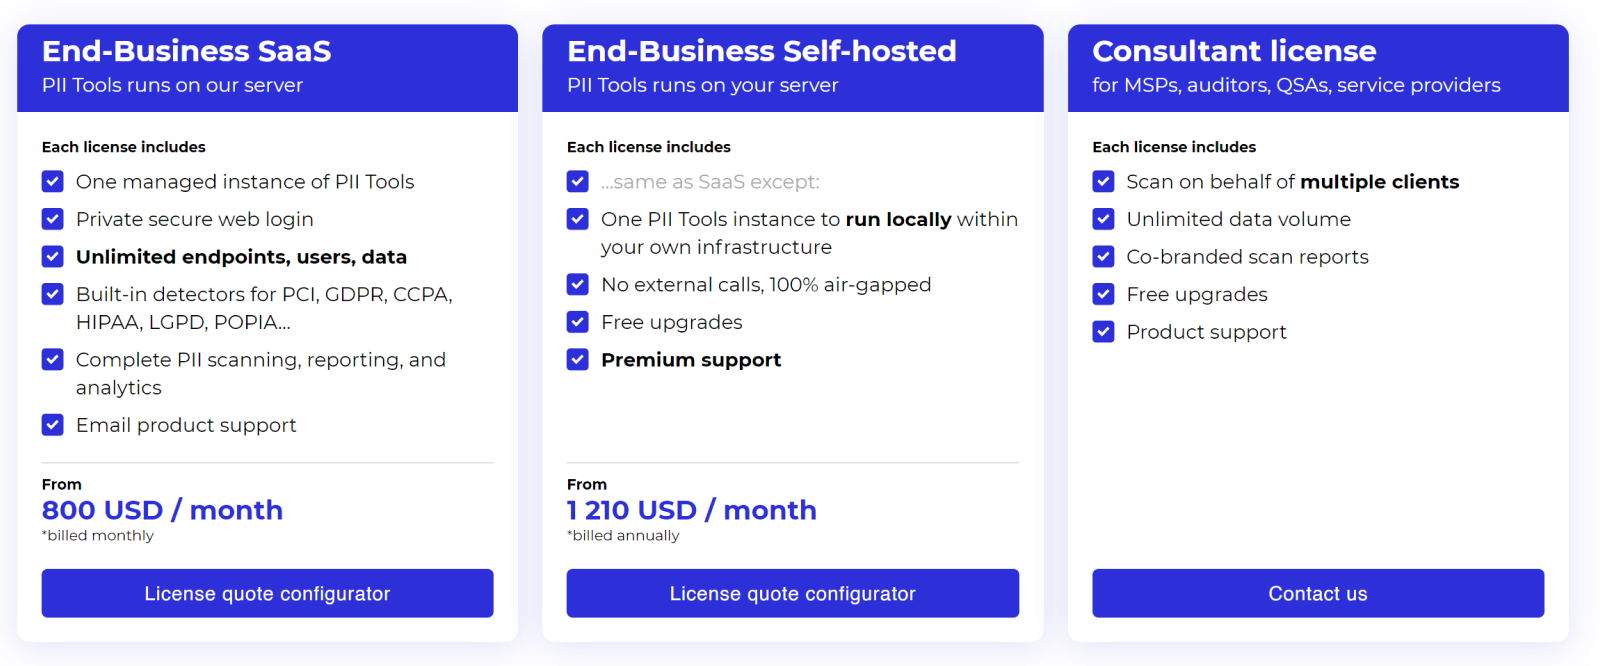Image resolution: width=1600 pixels, height=666 pixels.
Task: Click the No external calls air-gapped checkmark
Action: [578, 284]
